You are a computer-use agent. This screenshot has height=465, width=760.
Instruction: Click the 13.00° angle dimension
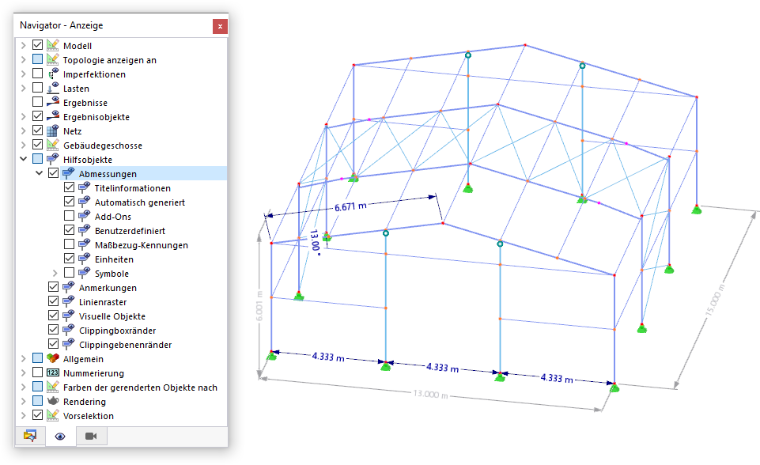tap(315, 241)
